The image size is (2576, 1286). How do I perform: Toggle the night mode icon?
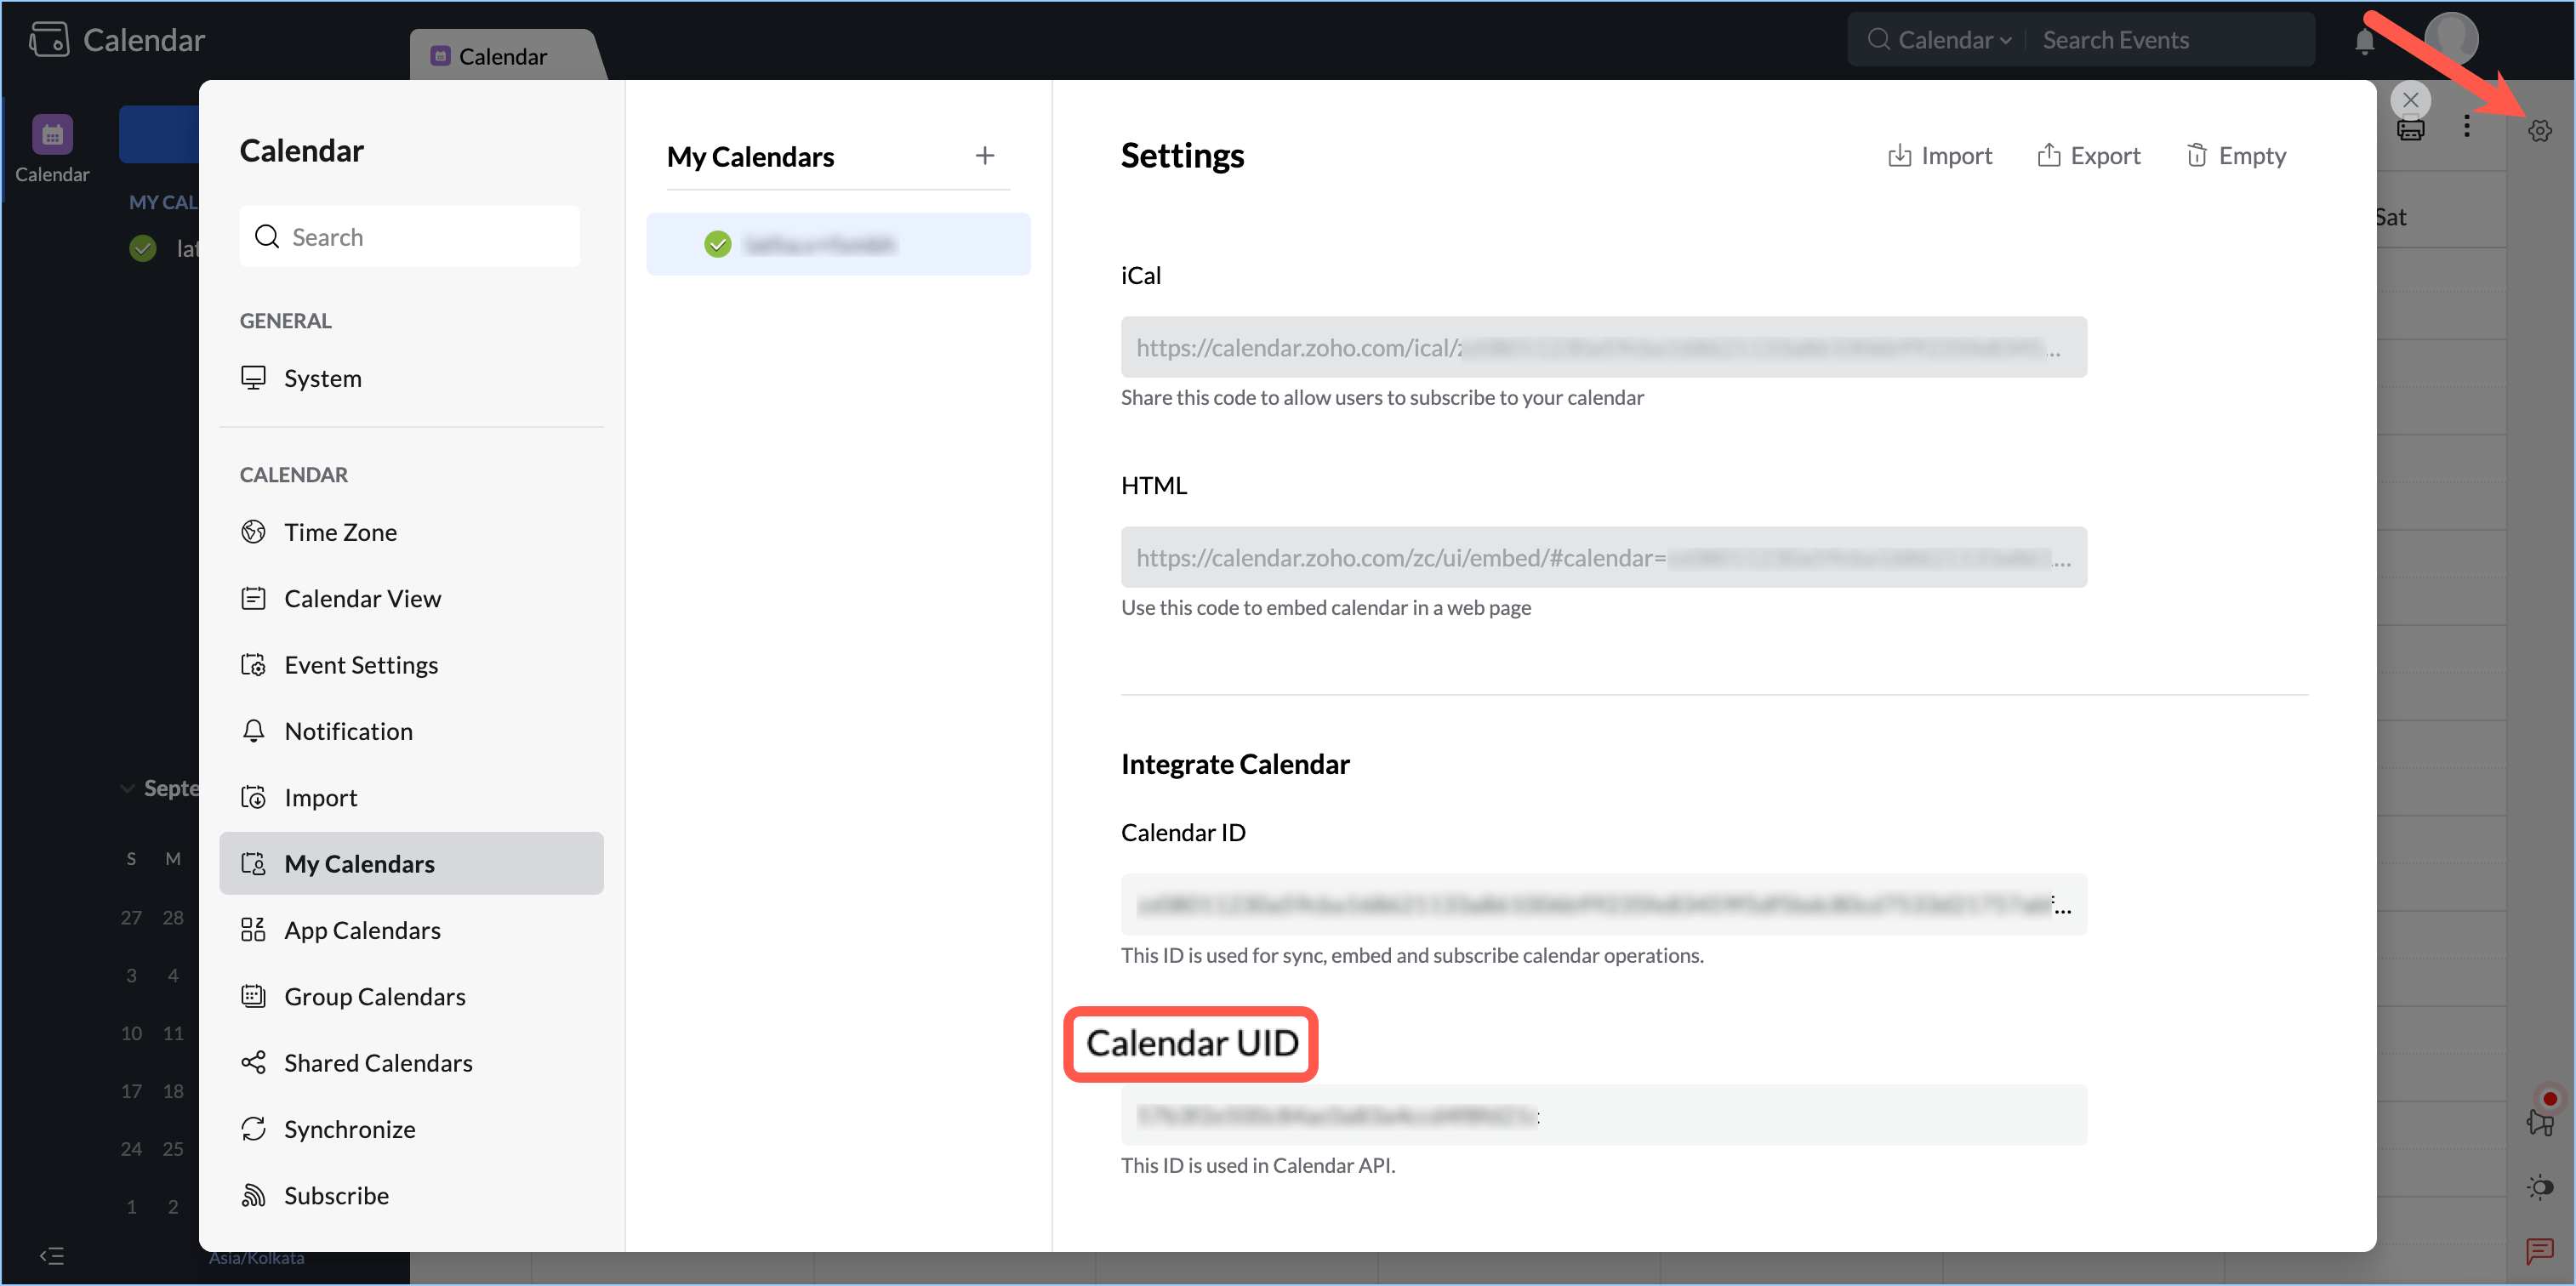point(2540,1187)
